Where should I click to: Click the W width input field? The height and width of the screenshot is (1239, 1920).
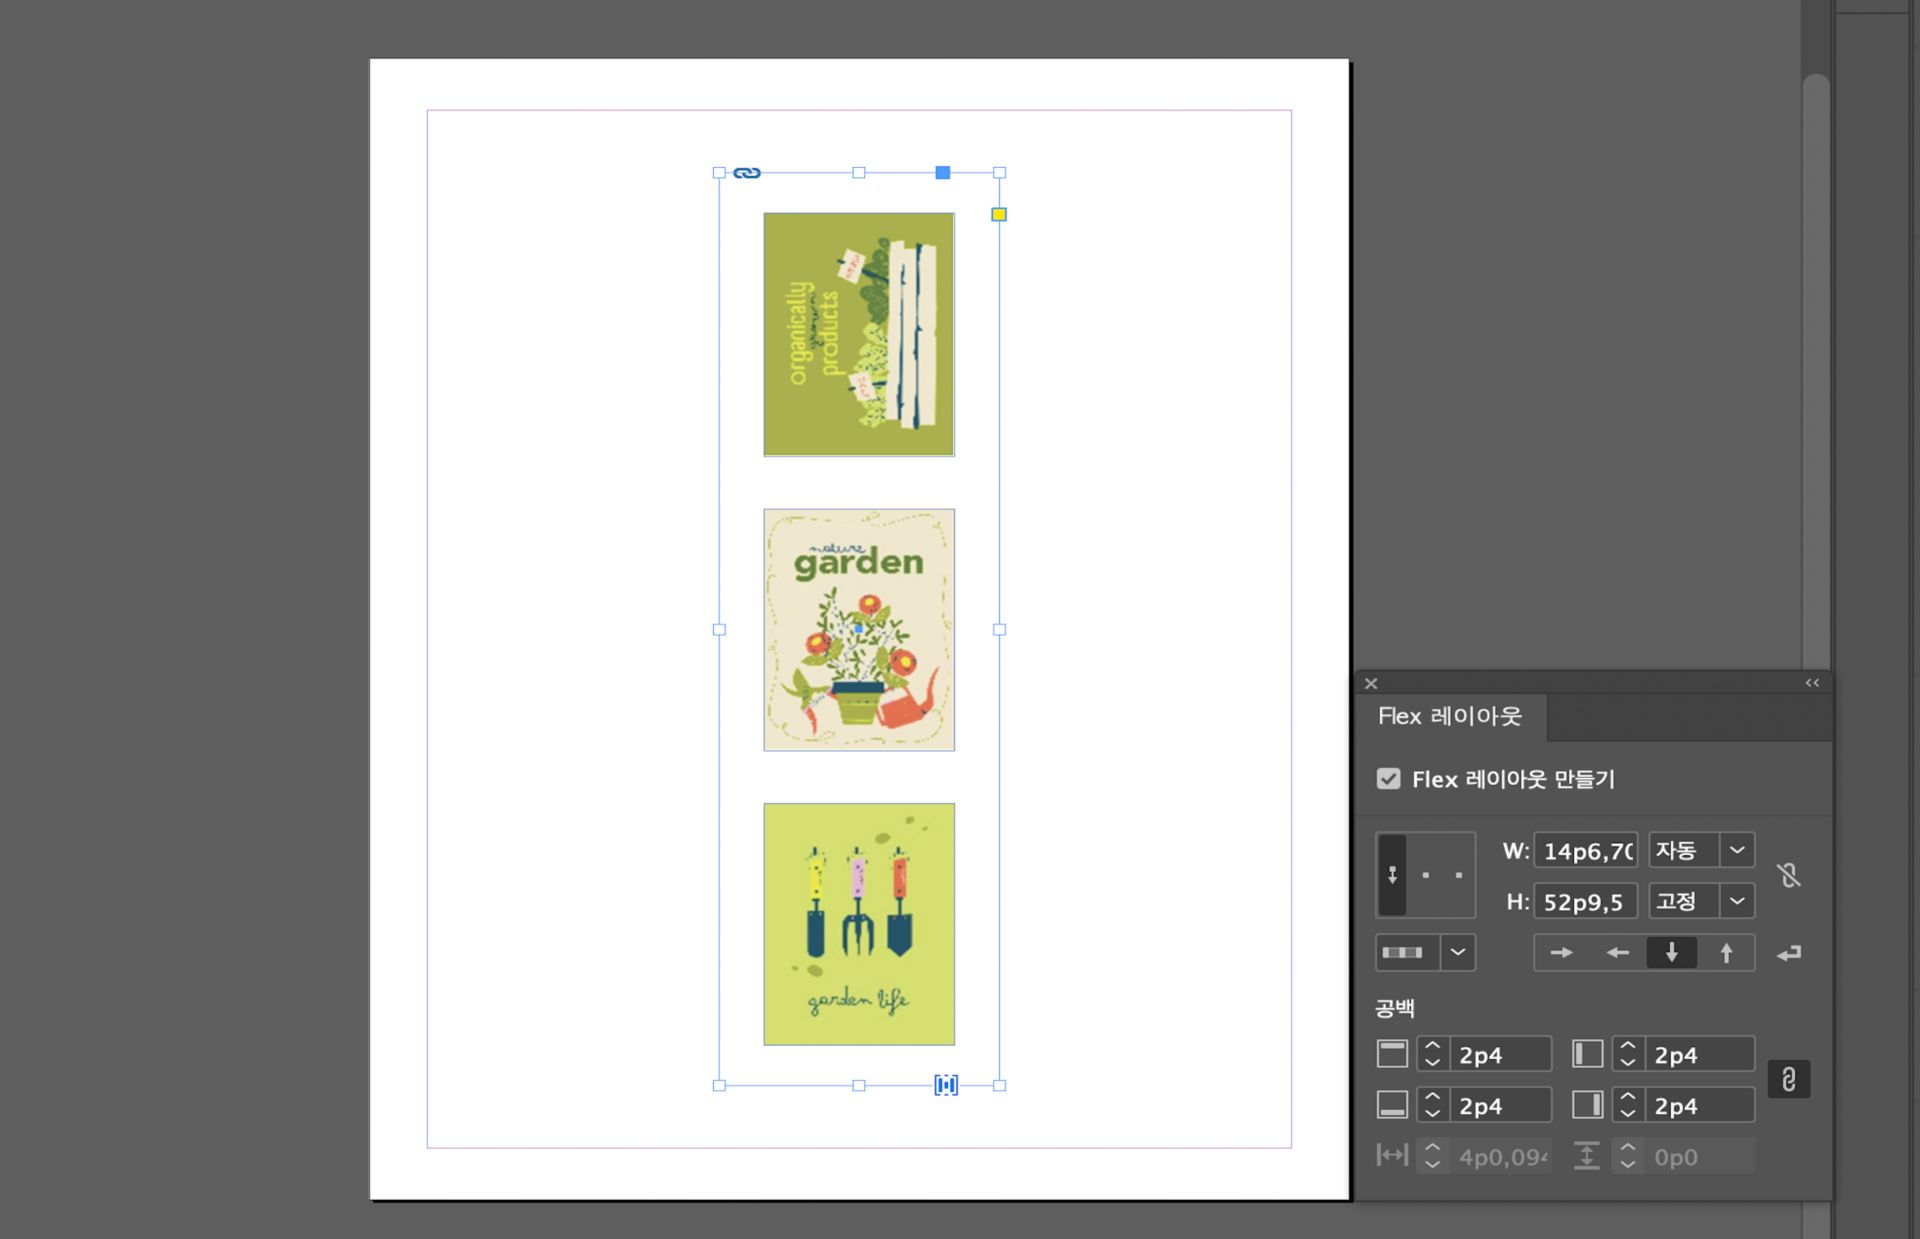[1586, 851]
